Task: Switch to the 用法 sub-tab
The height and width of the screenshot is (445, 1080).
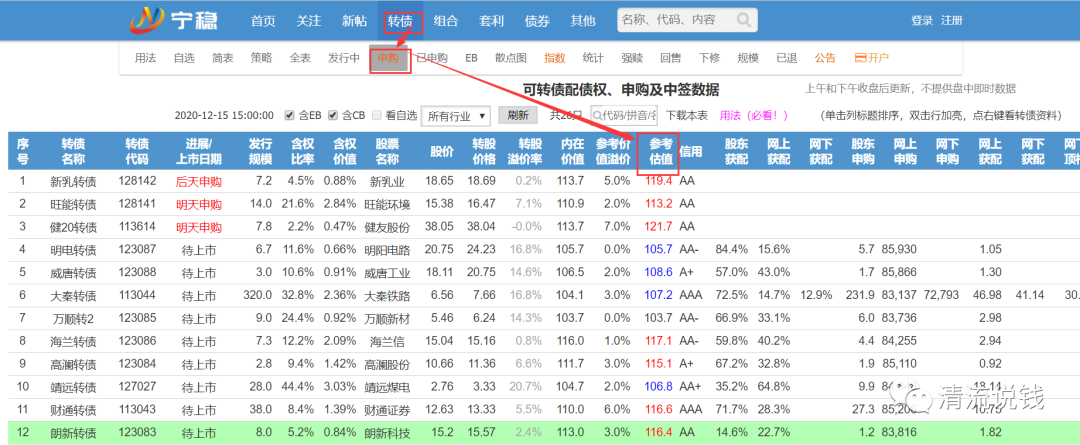Action: point(145,58)
